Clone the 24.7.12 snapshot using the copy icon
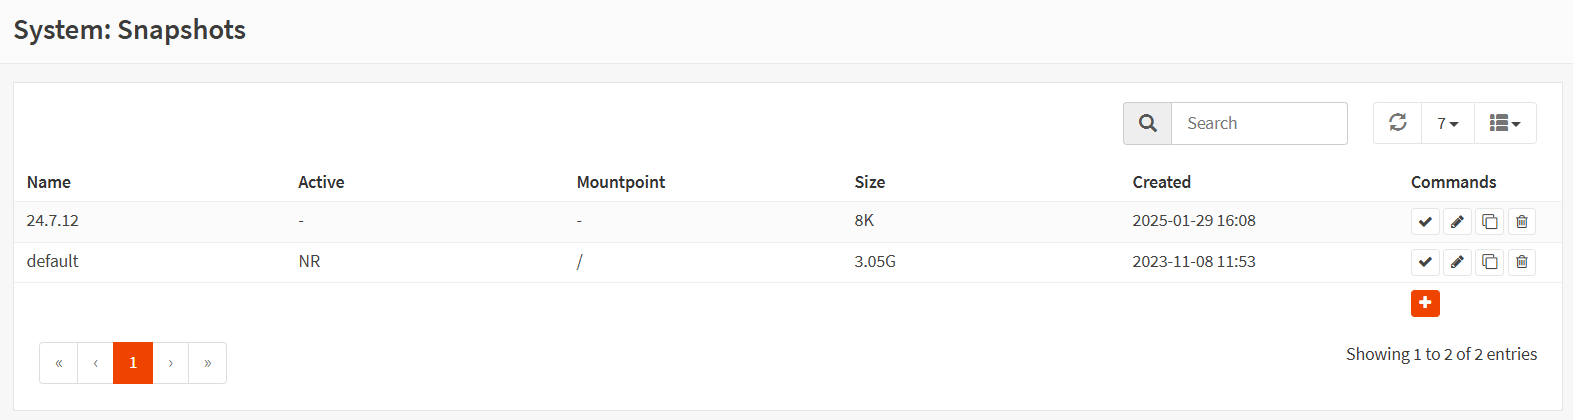Viewport: 1573px width, 420px height. tap(1489, 222)
